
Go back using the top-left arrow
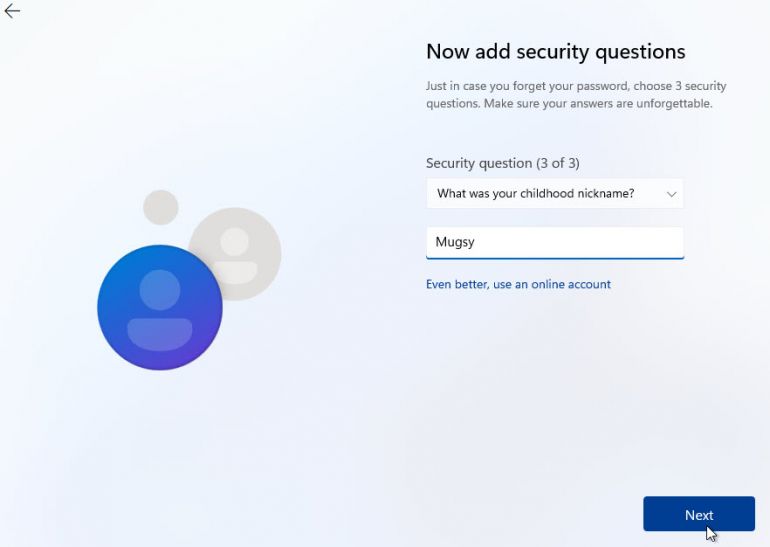pyautogui.click(x=12, y=11)
